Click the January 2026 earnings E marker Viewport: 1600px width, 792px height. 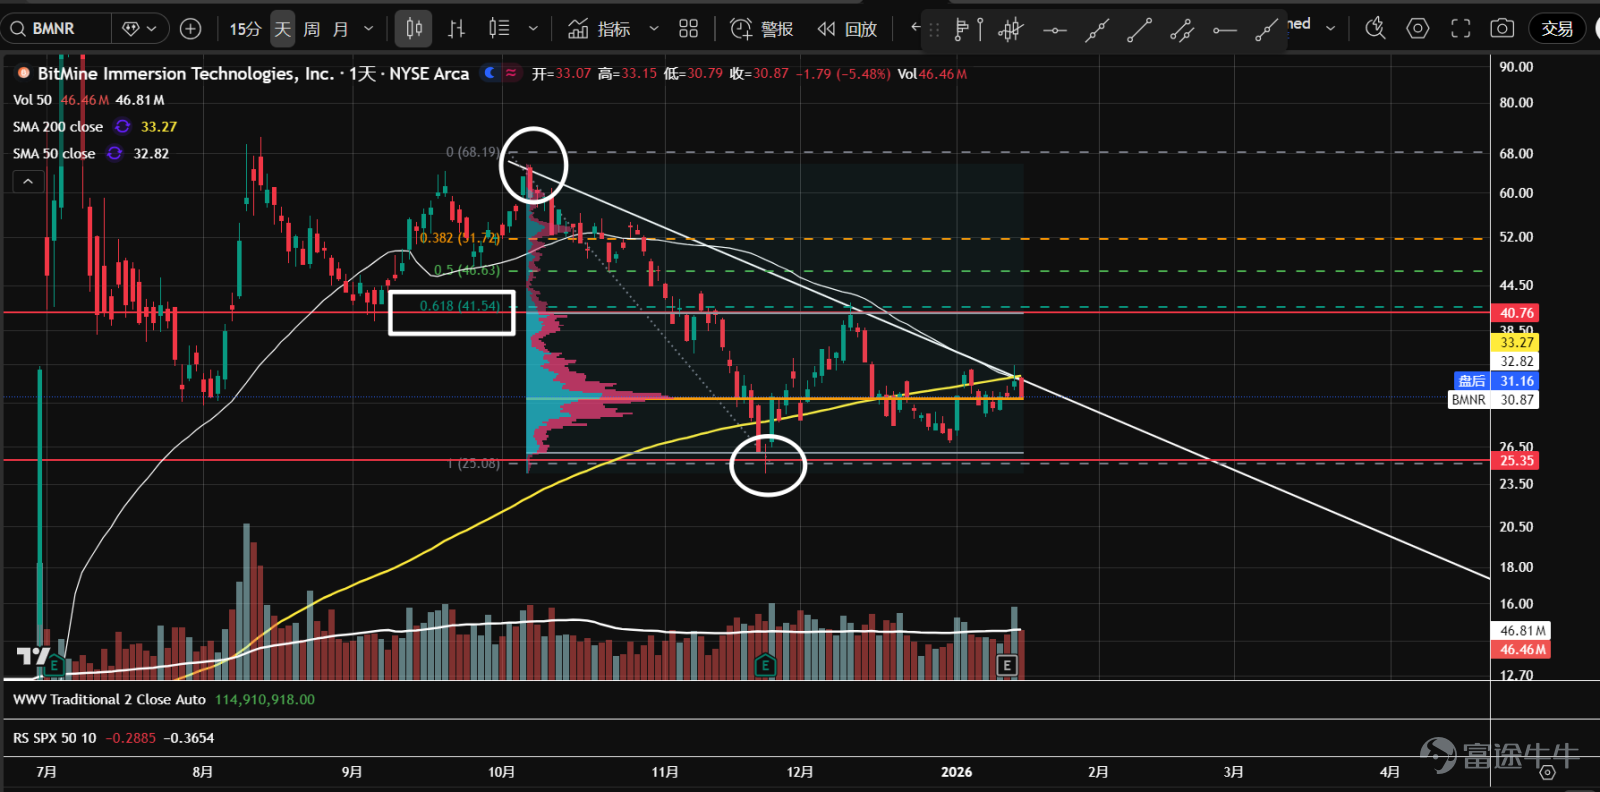coord(1007,664)
